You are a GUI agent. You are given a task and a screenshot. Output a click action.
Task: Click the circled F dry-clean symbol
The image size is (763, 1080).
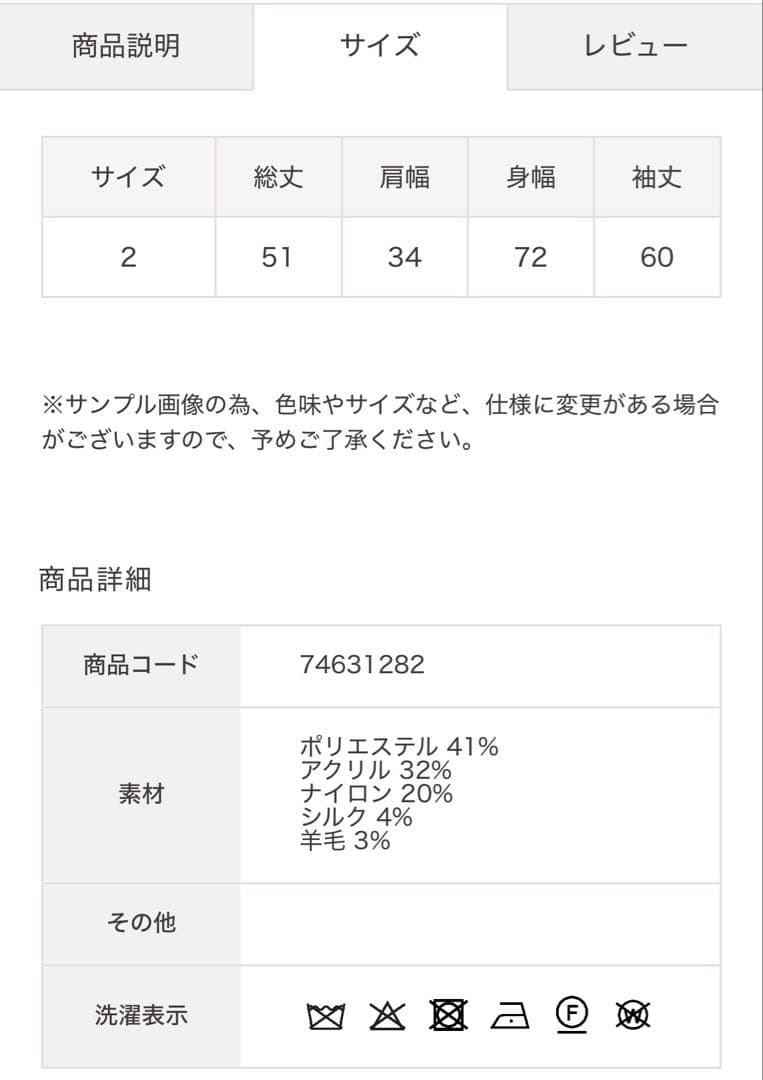[x=572, y=1015]
